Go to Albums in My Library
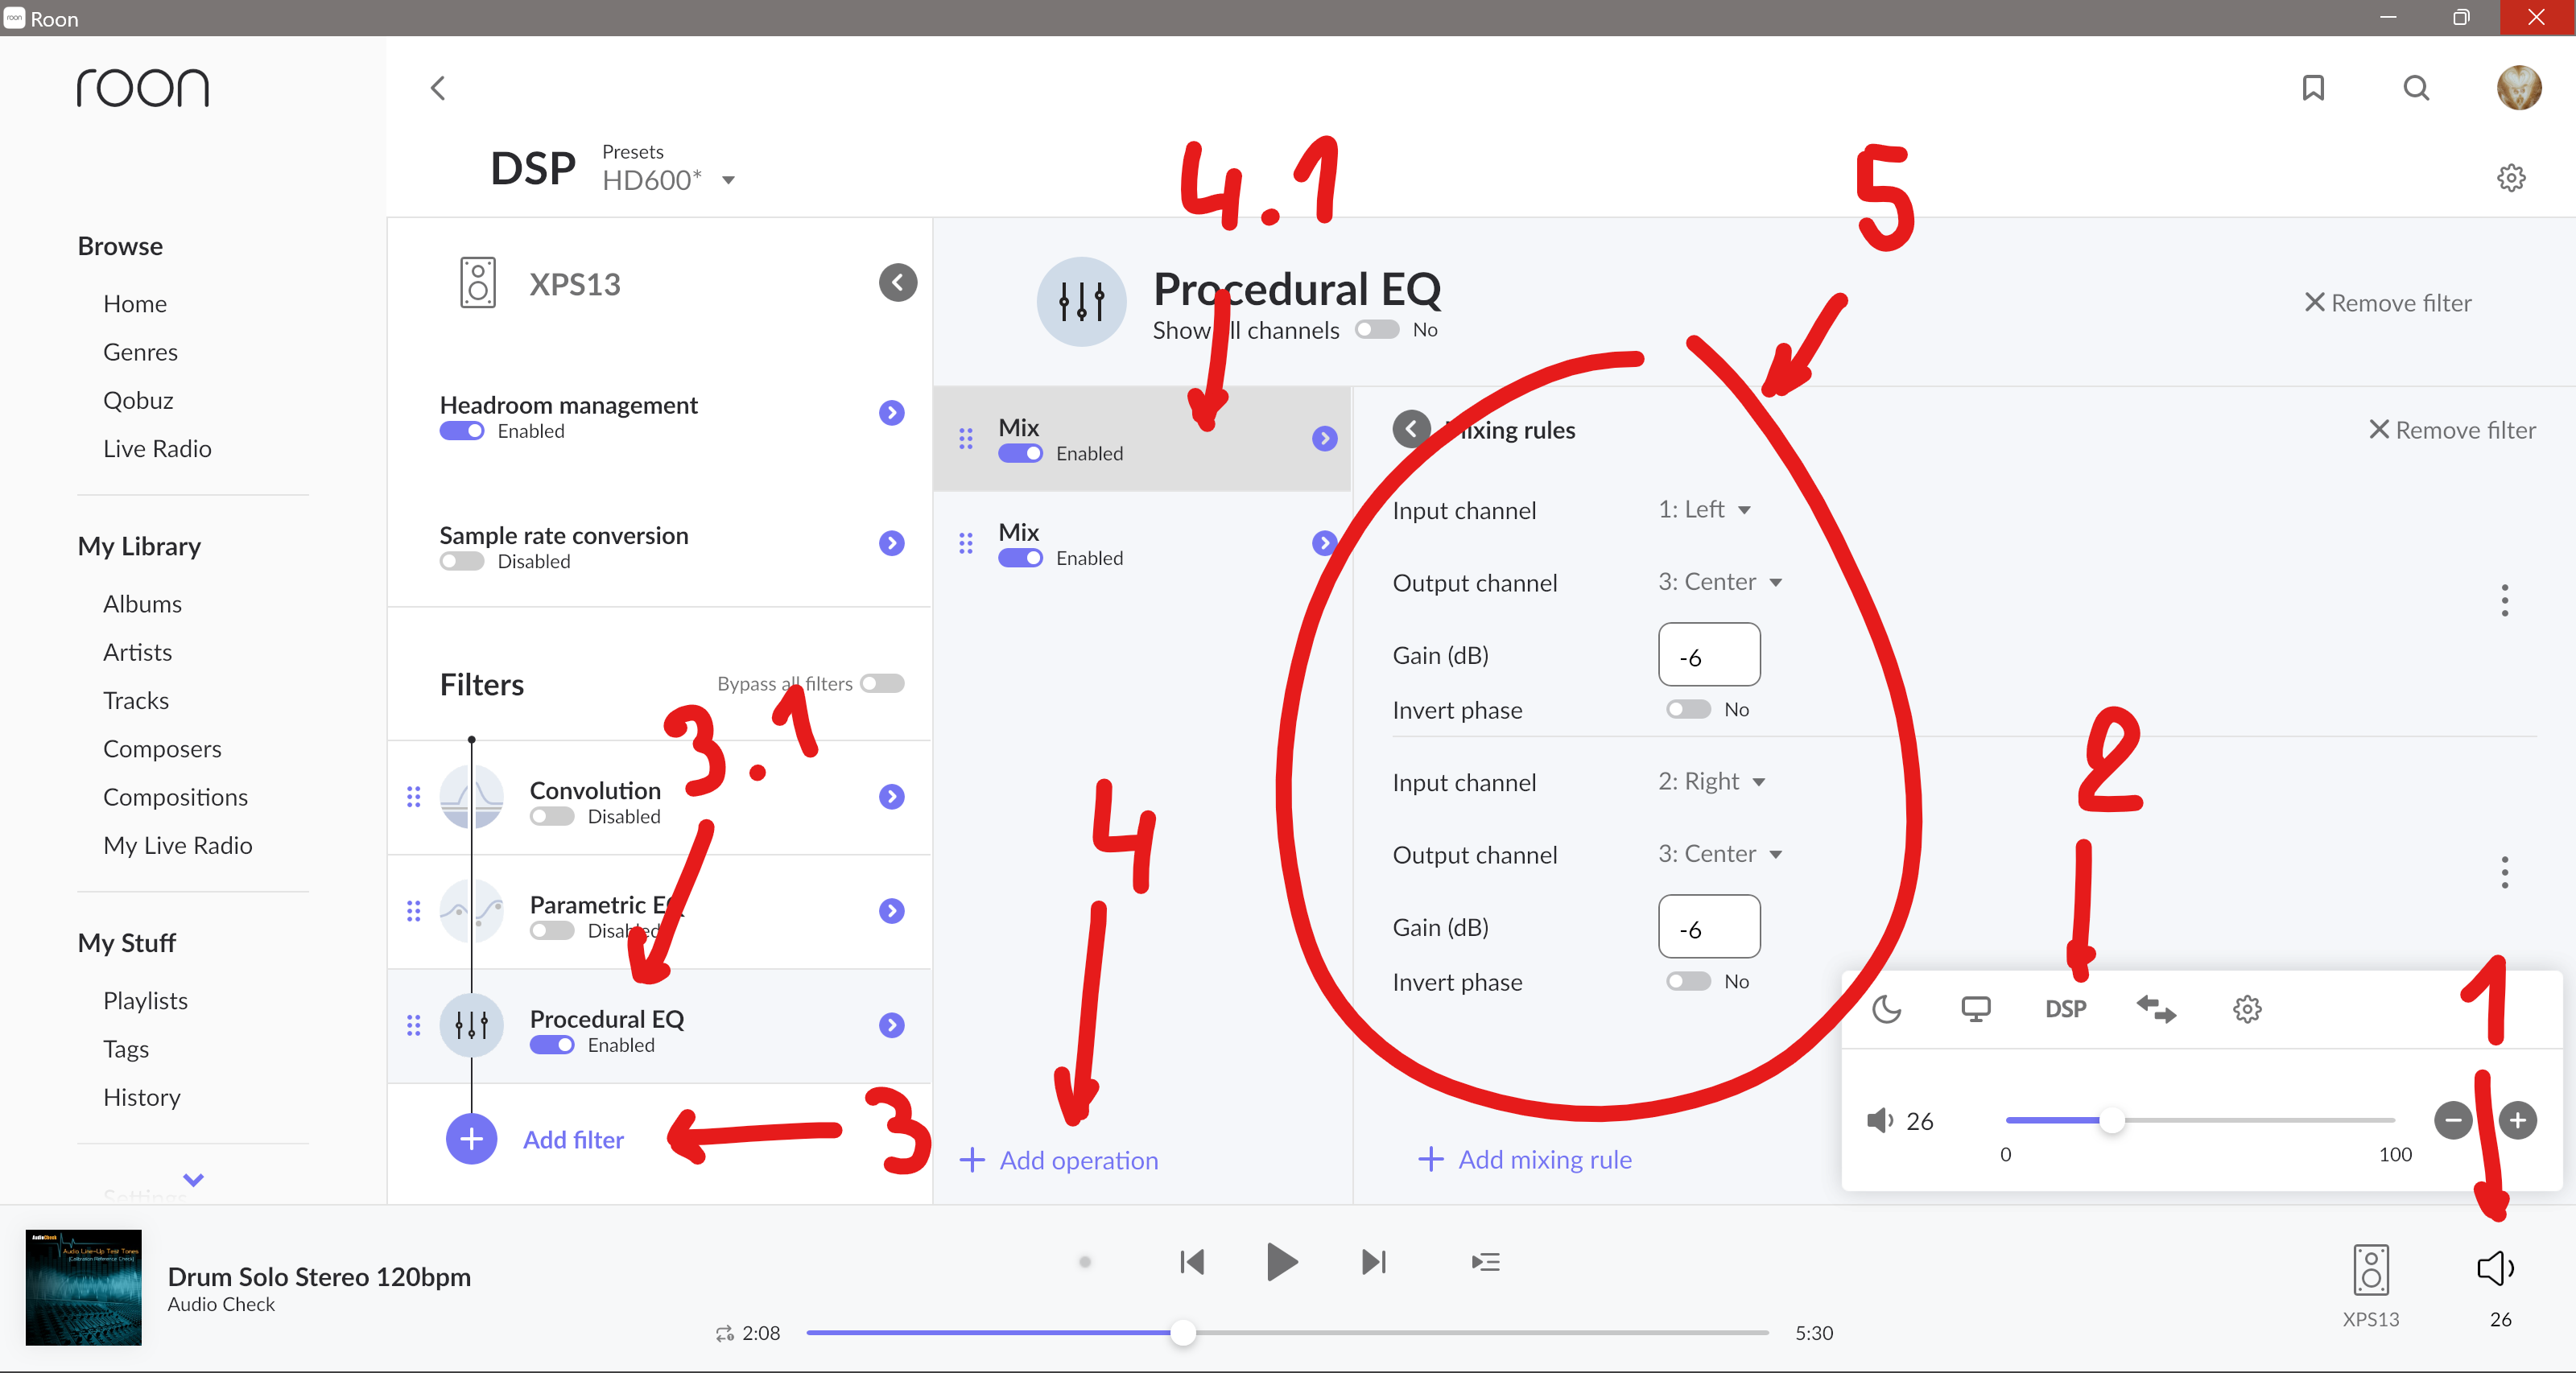The height and width of the screenshot is (1373, 2576). [142, 604]
